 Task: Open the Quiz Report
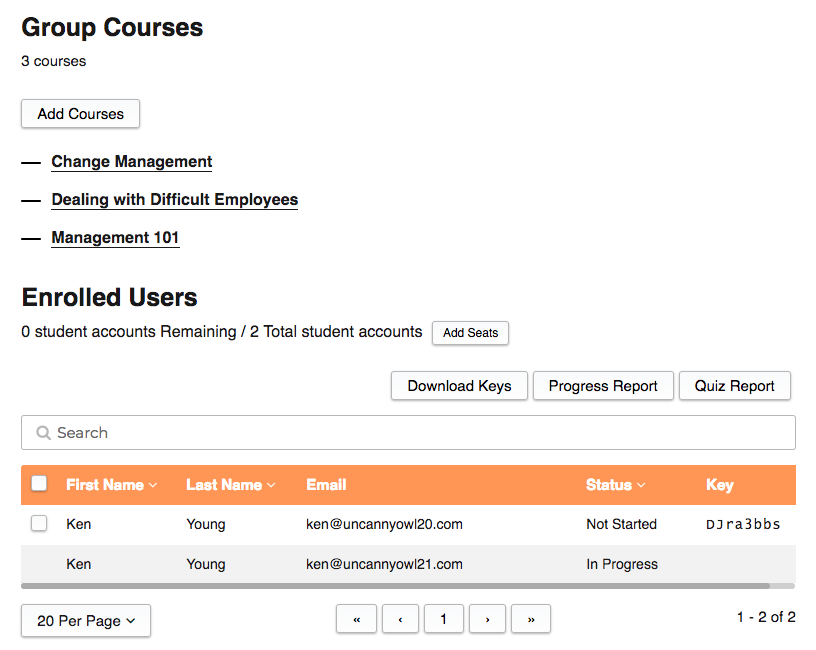[x=735, y=386]
